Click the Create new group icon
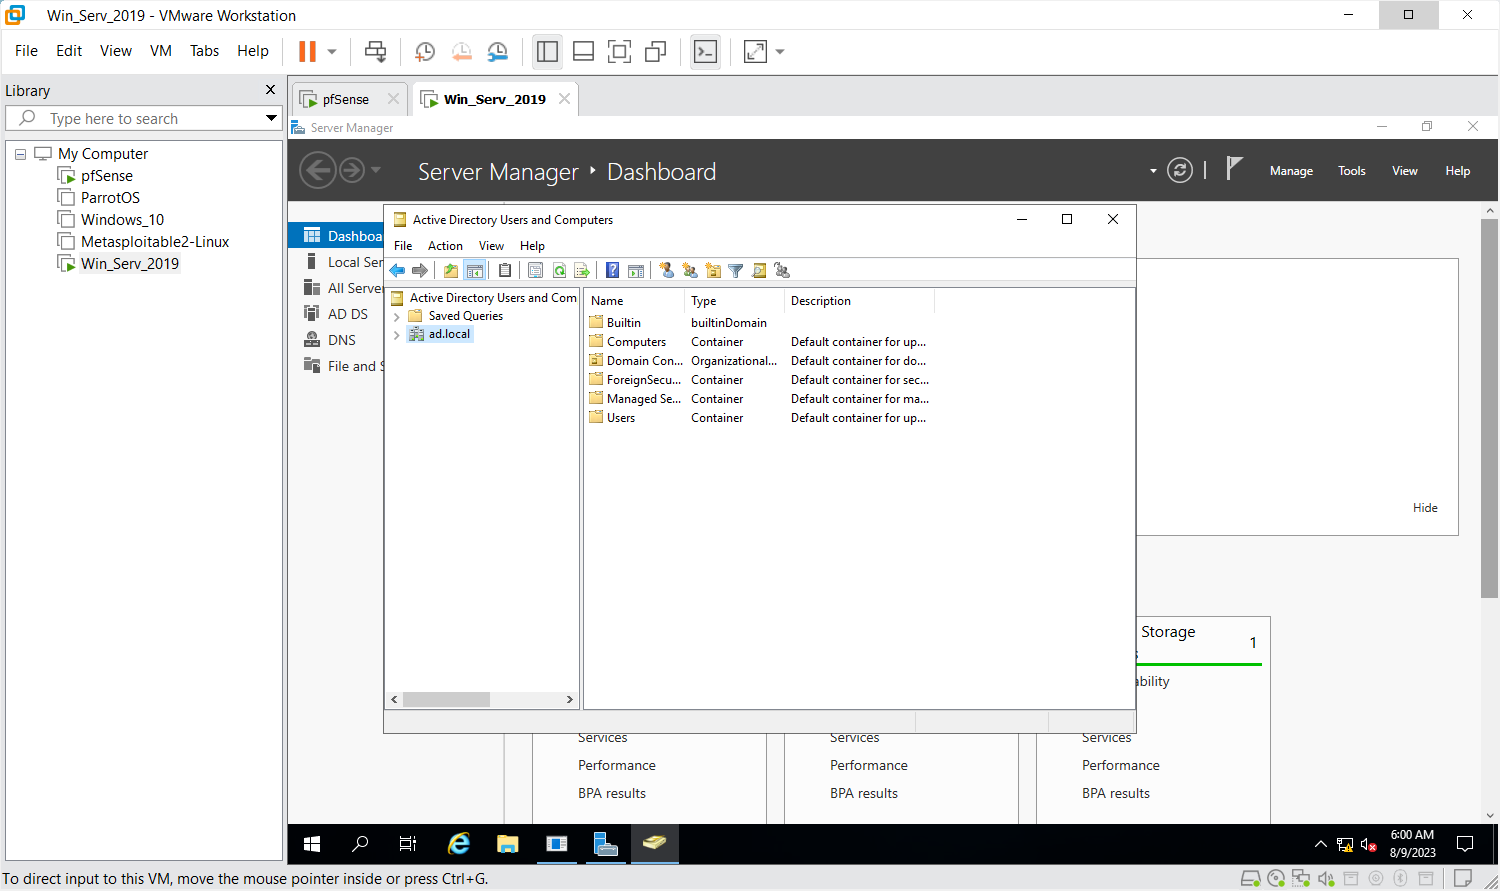 pos(690,270)
